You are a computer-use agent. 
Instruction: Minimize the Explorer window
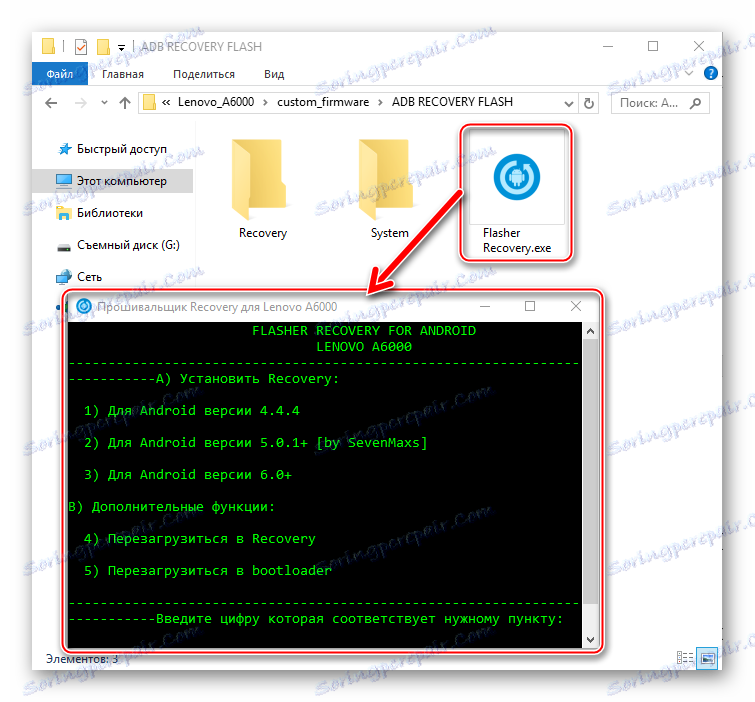608,46
